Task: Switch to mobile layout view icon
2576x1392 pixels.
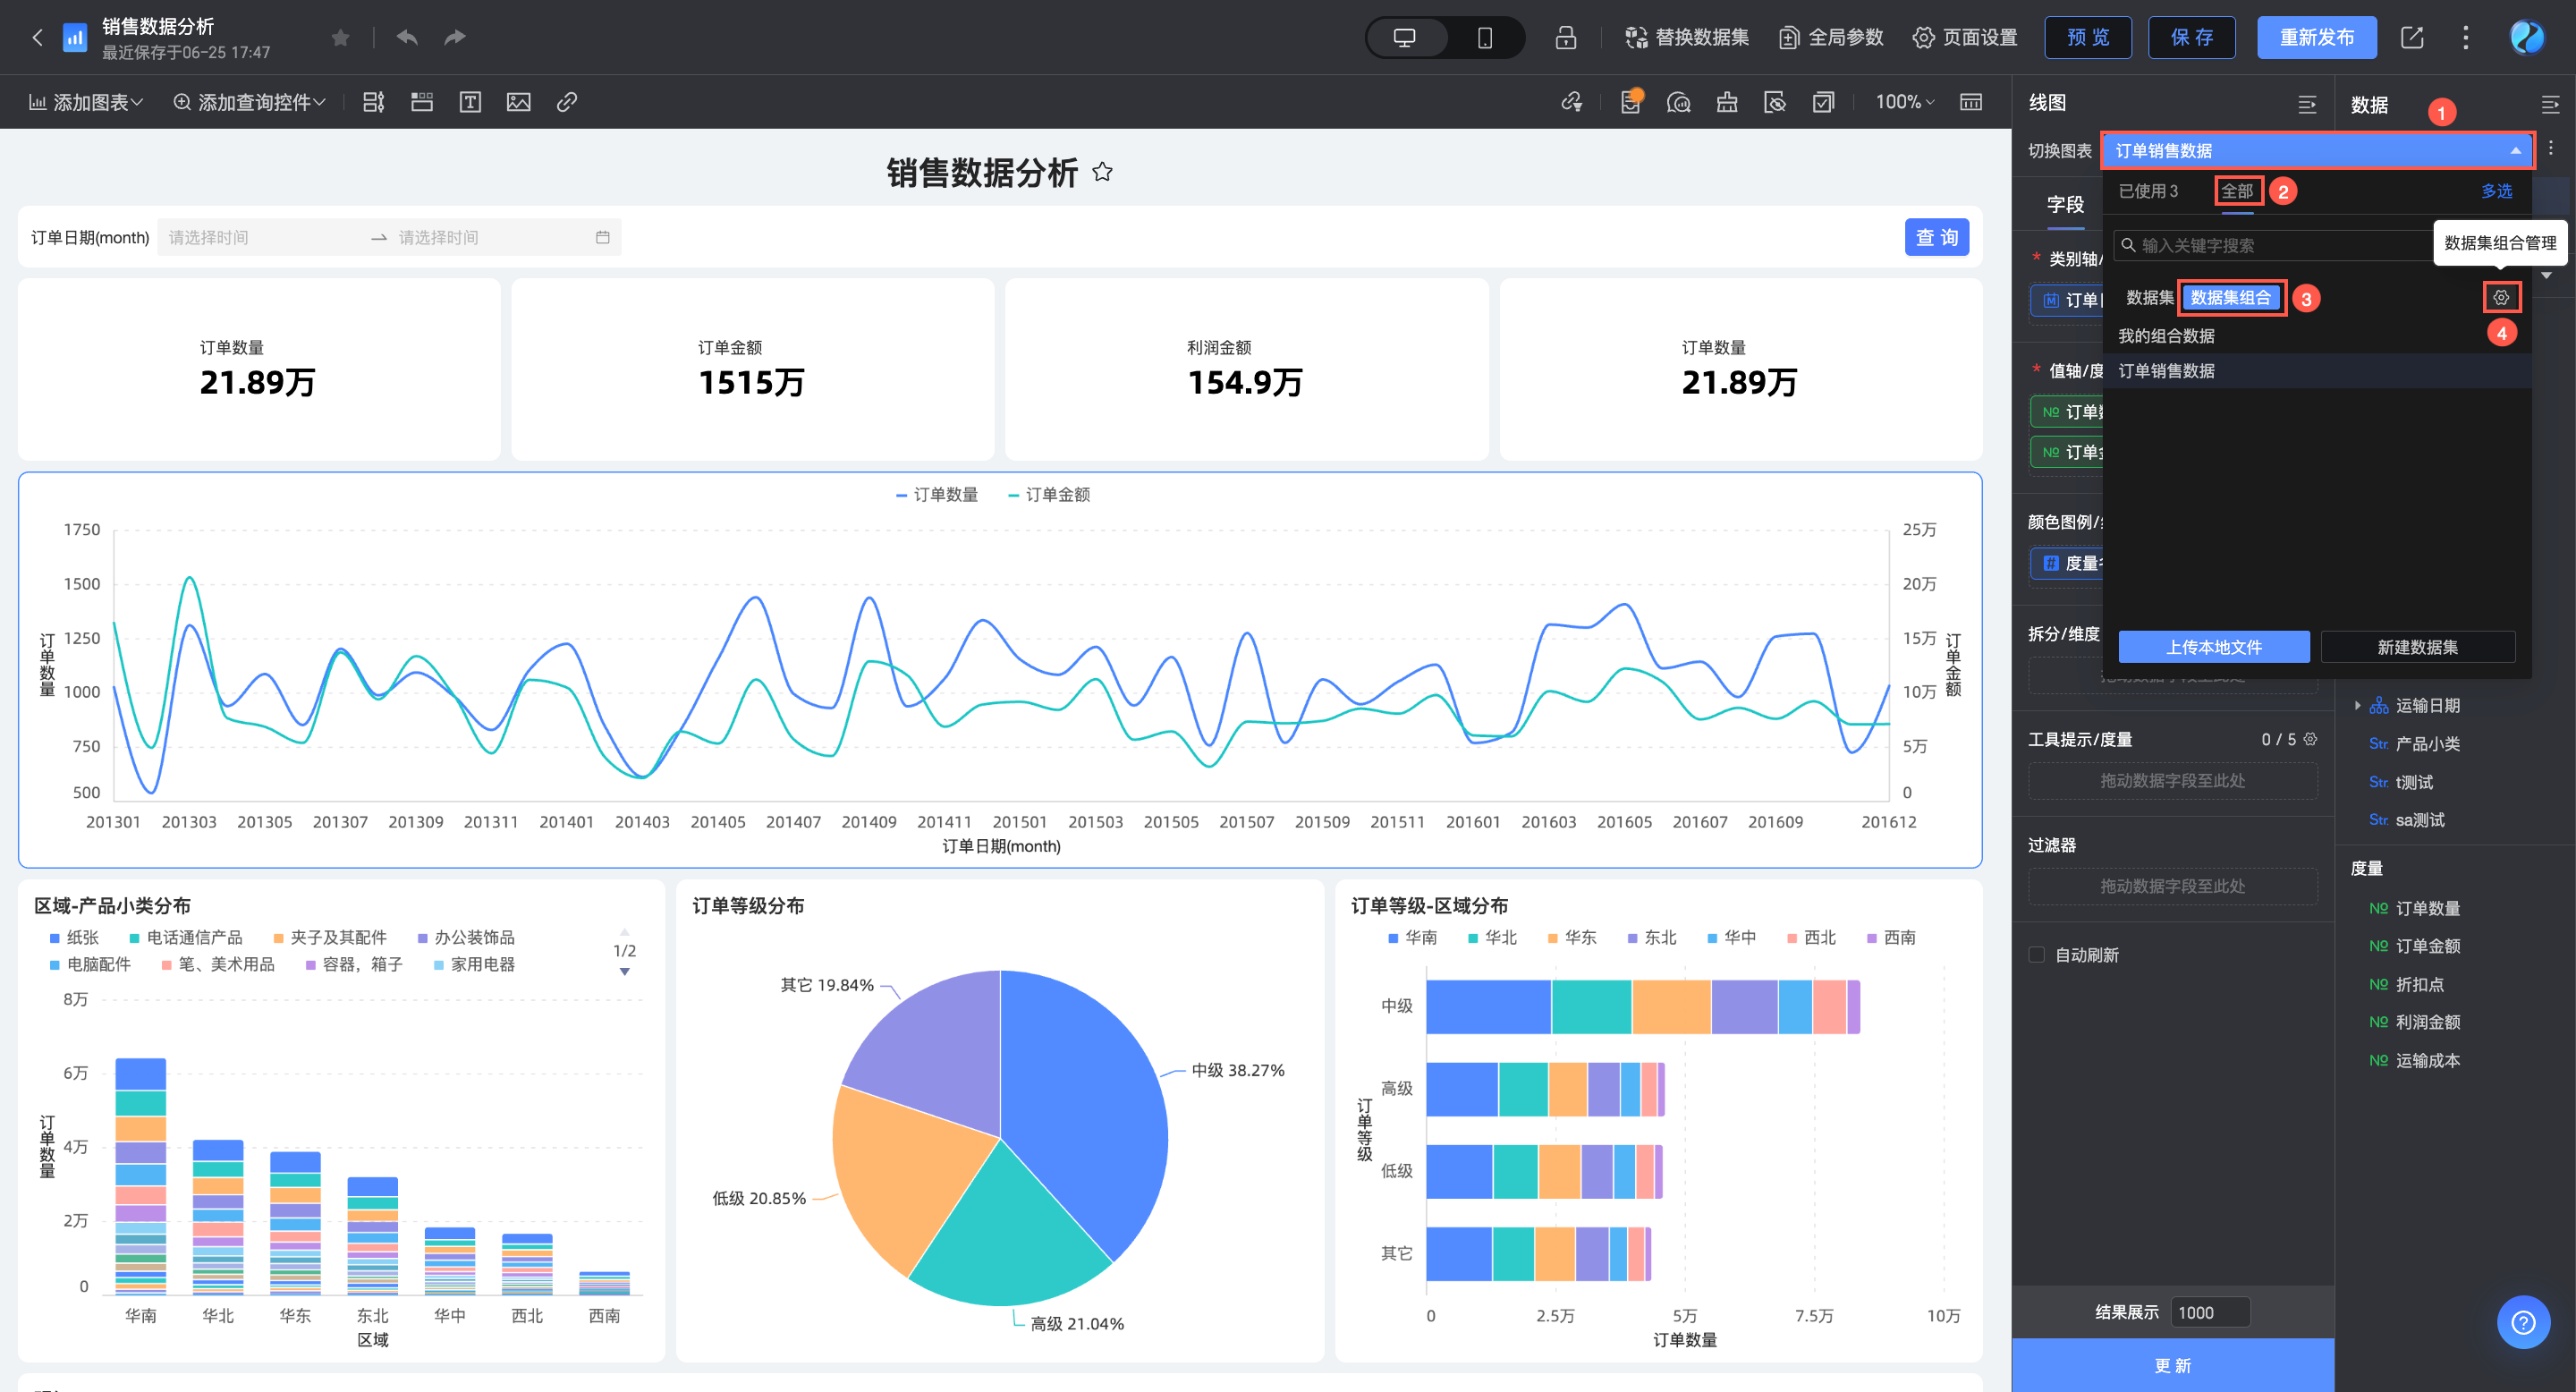Action: click(x=1485, y=37)
